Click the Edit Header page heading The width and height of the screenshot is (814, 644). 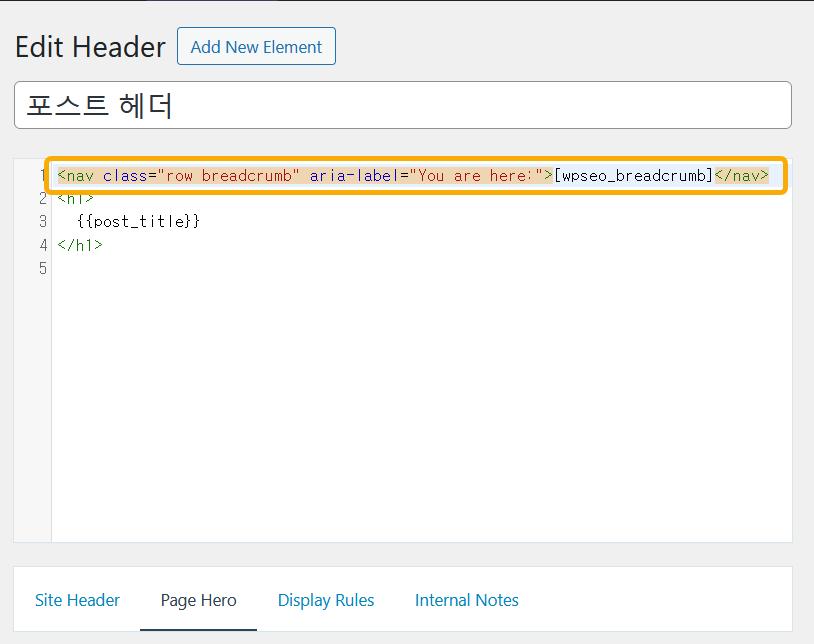point(90,47)
